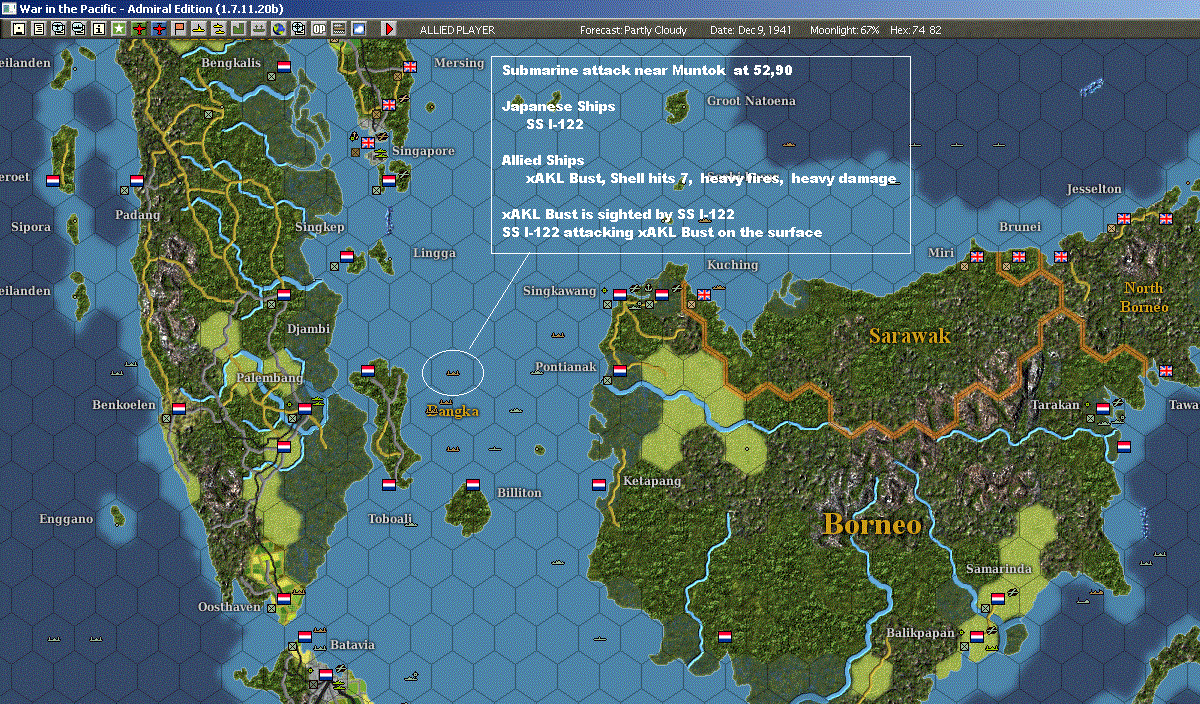Click the info 'i' toolbar icon

(x=99, y=29)
